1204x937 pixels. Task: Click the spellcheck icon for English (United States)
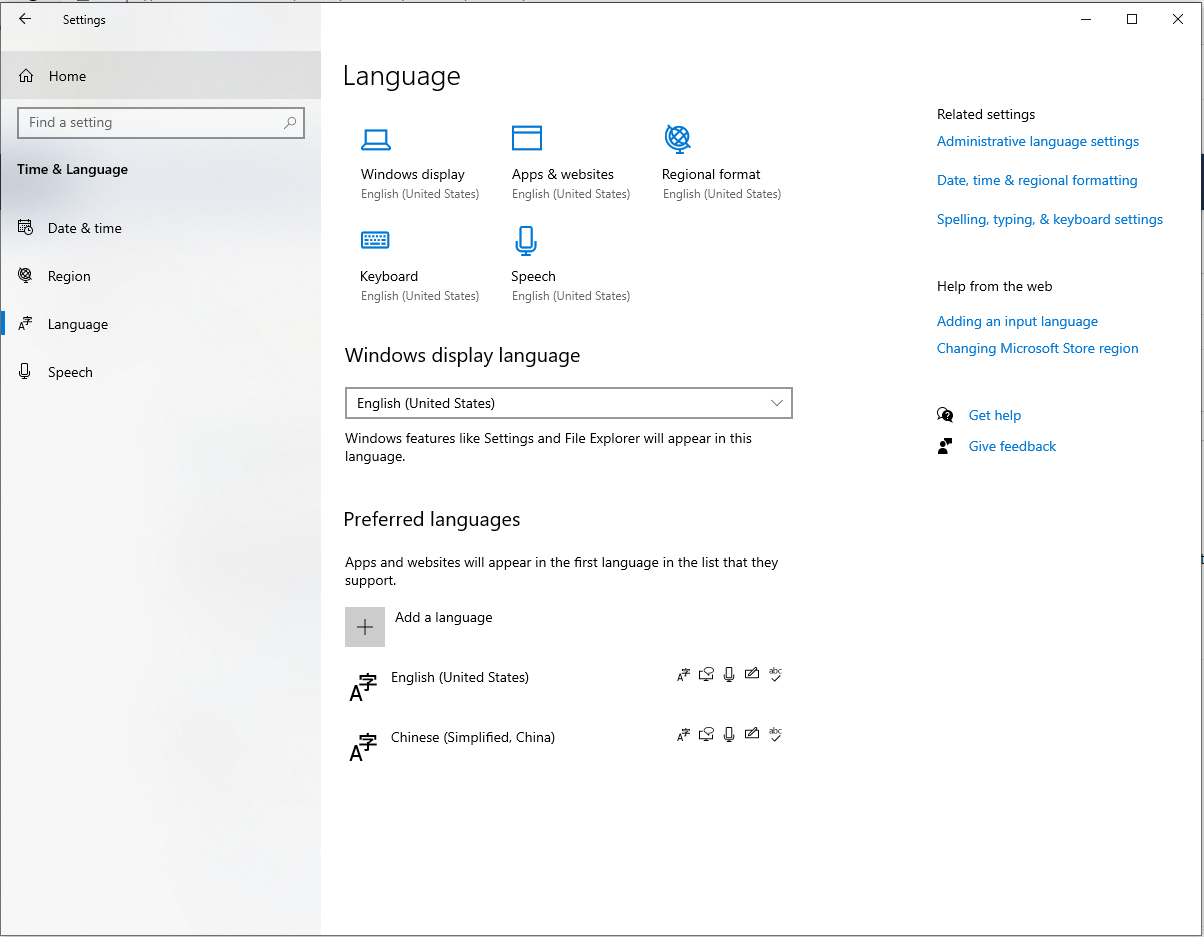point(775,674)
